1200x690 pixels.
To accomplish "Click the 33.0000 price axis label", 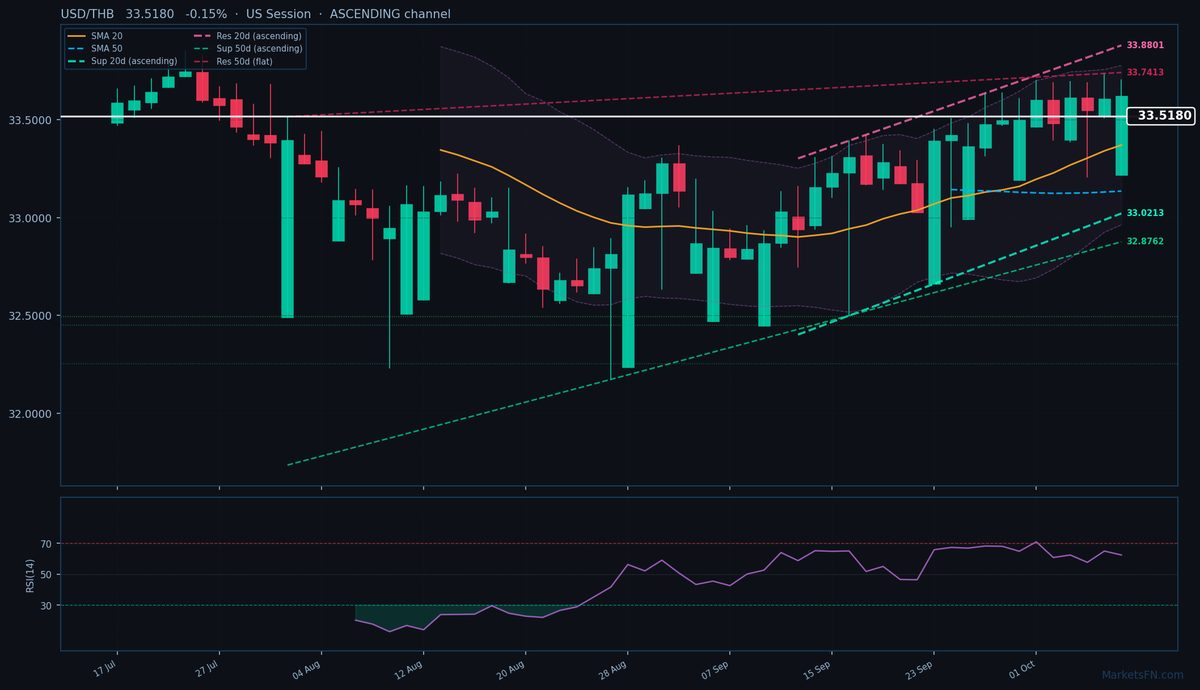I will 31,218.
